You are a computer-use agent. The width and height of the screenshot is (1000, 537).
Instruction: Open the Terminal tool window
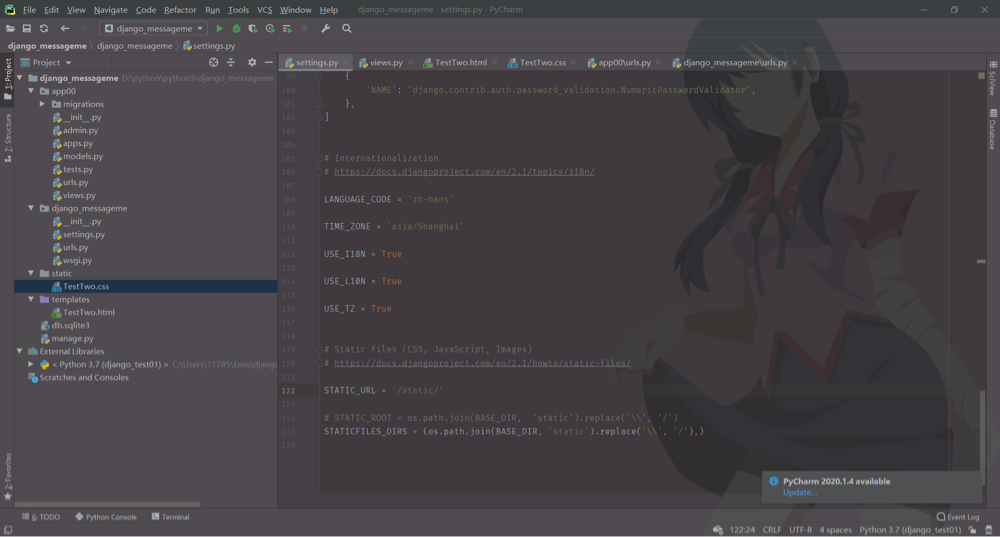(170, 517)
